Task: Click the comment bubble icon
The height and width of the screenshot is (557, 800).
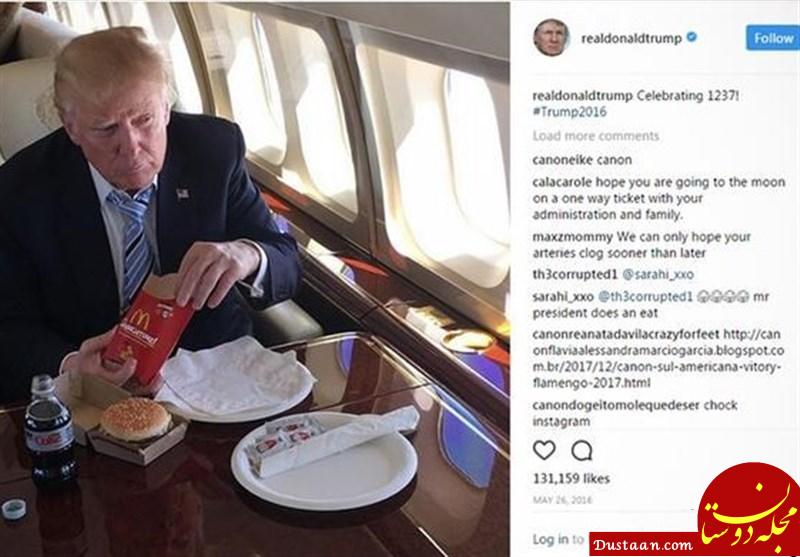Action: pos(582,450)
